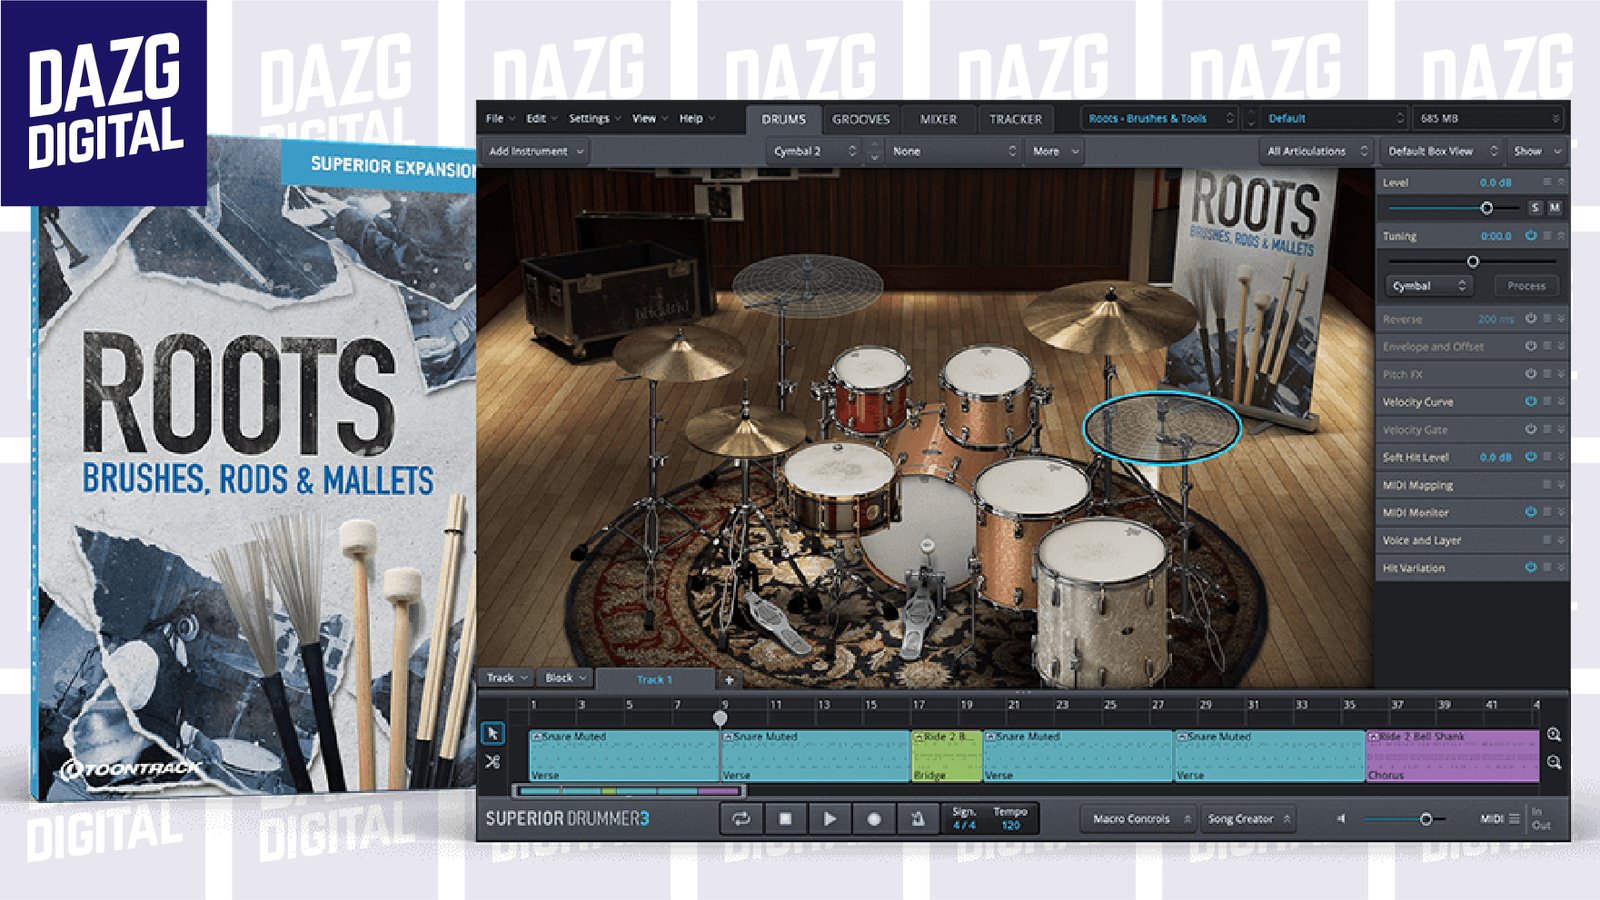The width and height of the screenshot is (1600, 900).
Task: Enable the Reverse power button
Action: 1530,319
